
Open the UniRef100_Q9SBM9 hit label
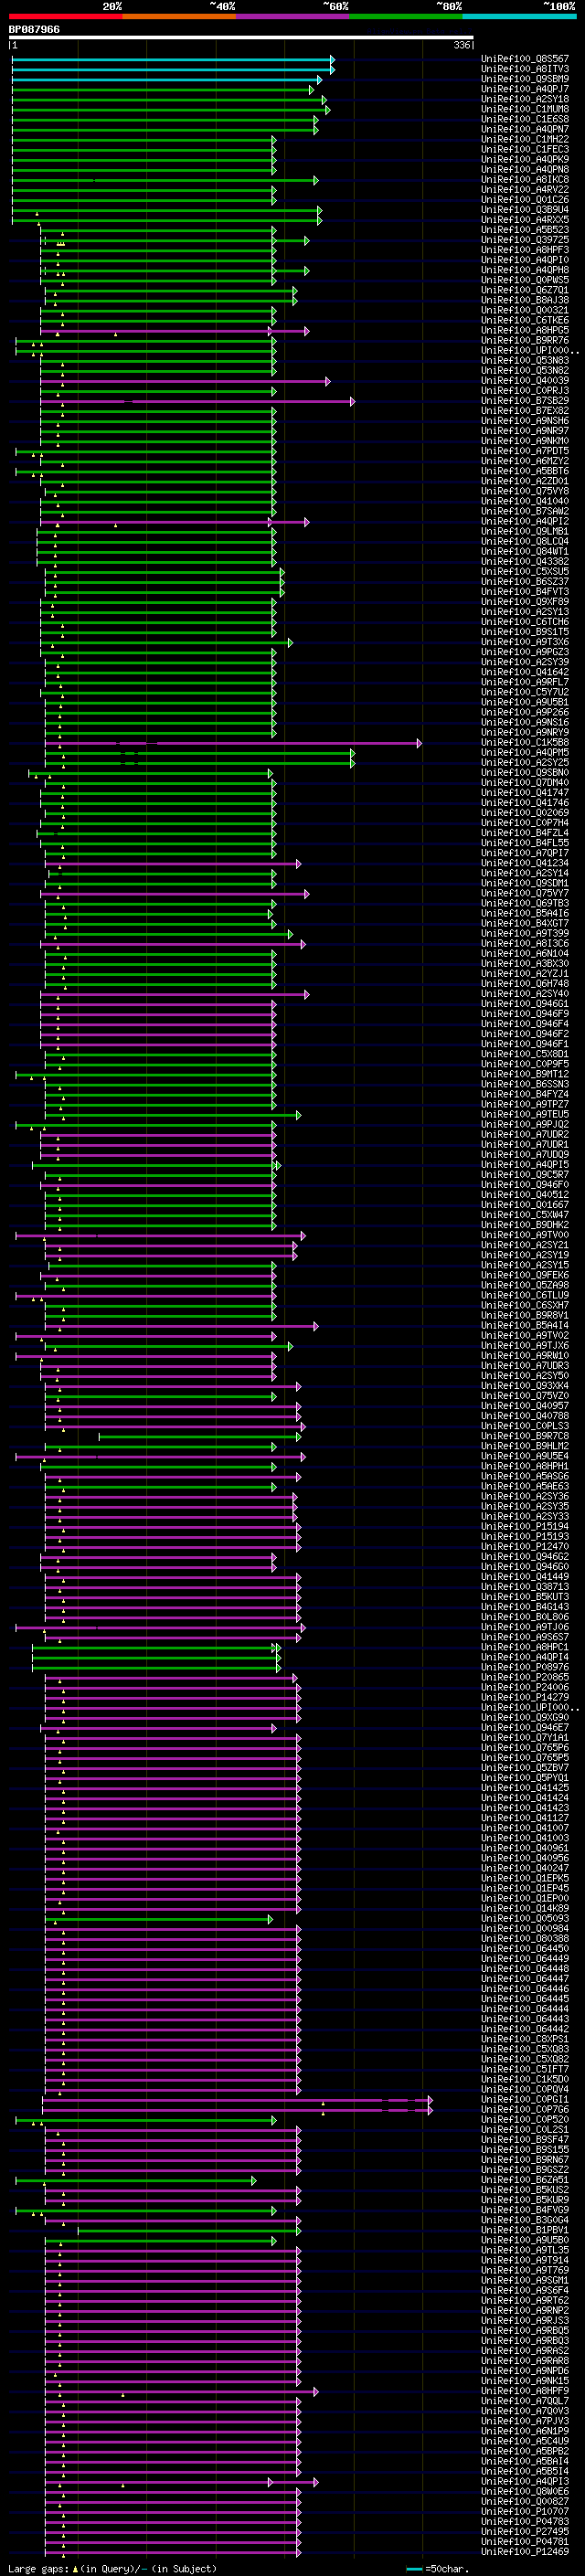pyautogui.click(x=525, y=79)
